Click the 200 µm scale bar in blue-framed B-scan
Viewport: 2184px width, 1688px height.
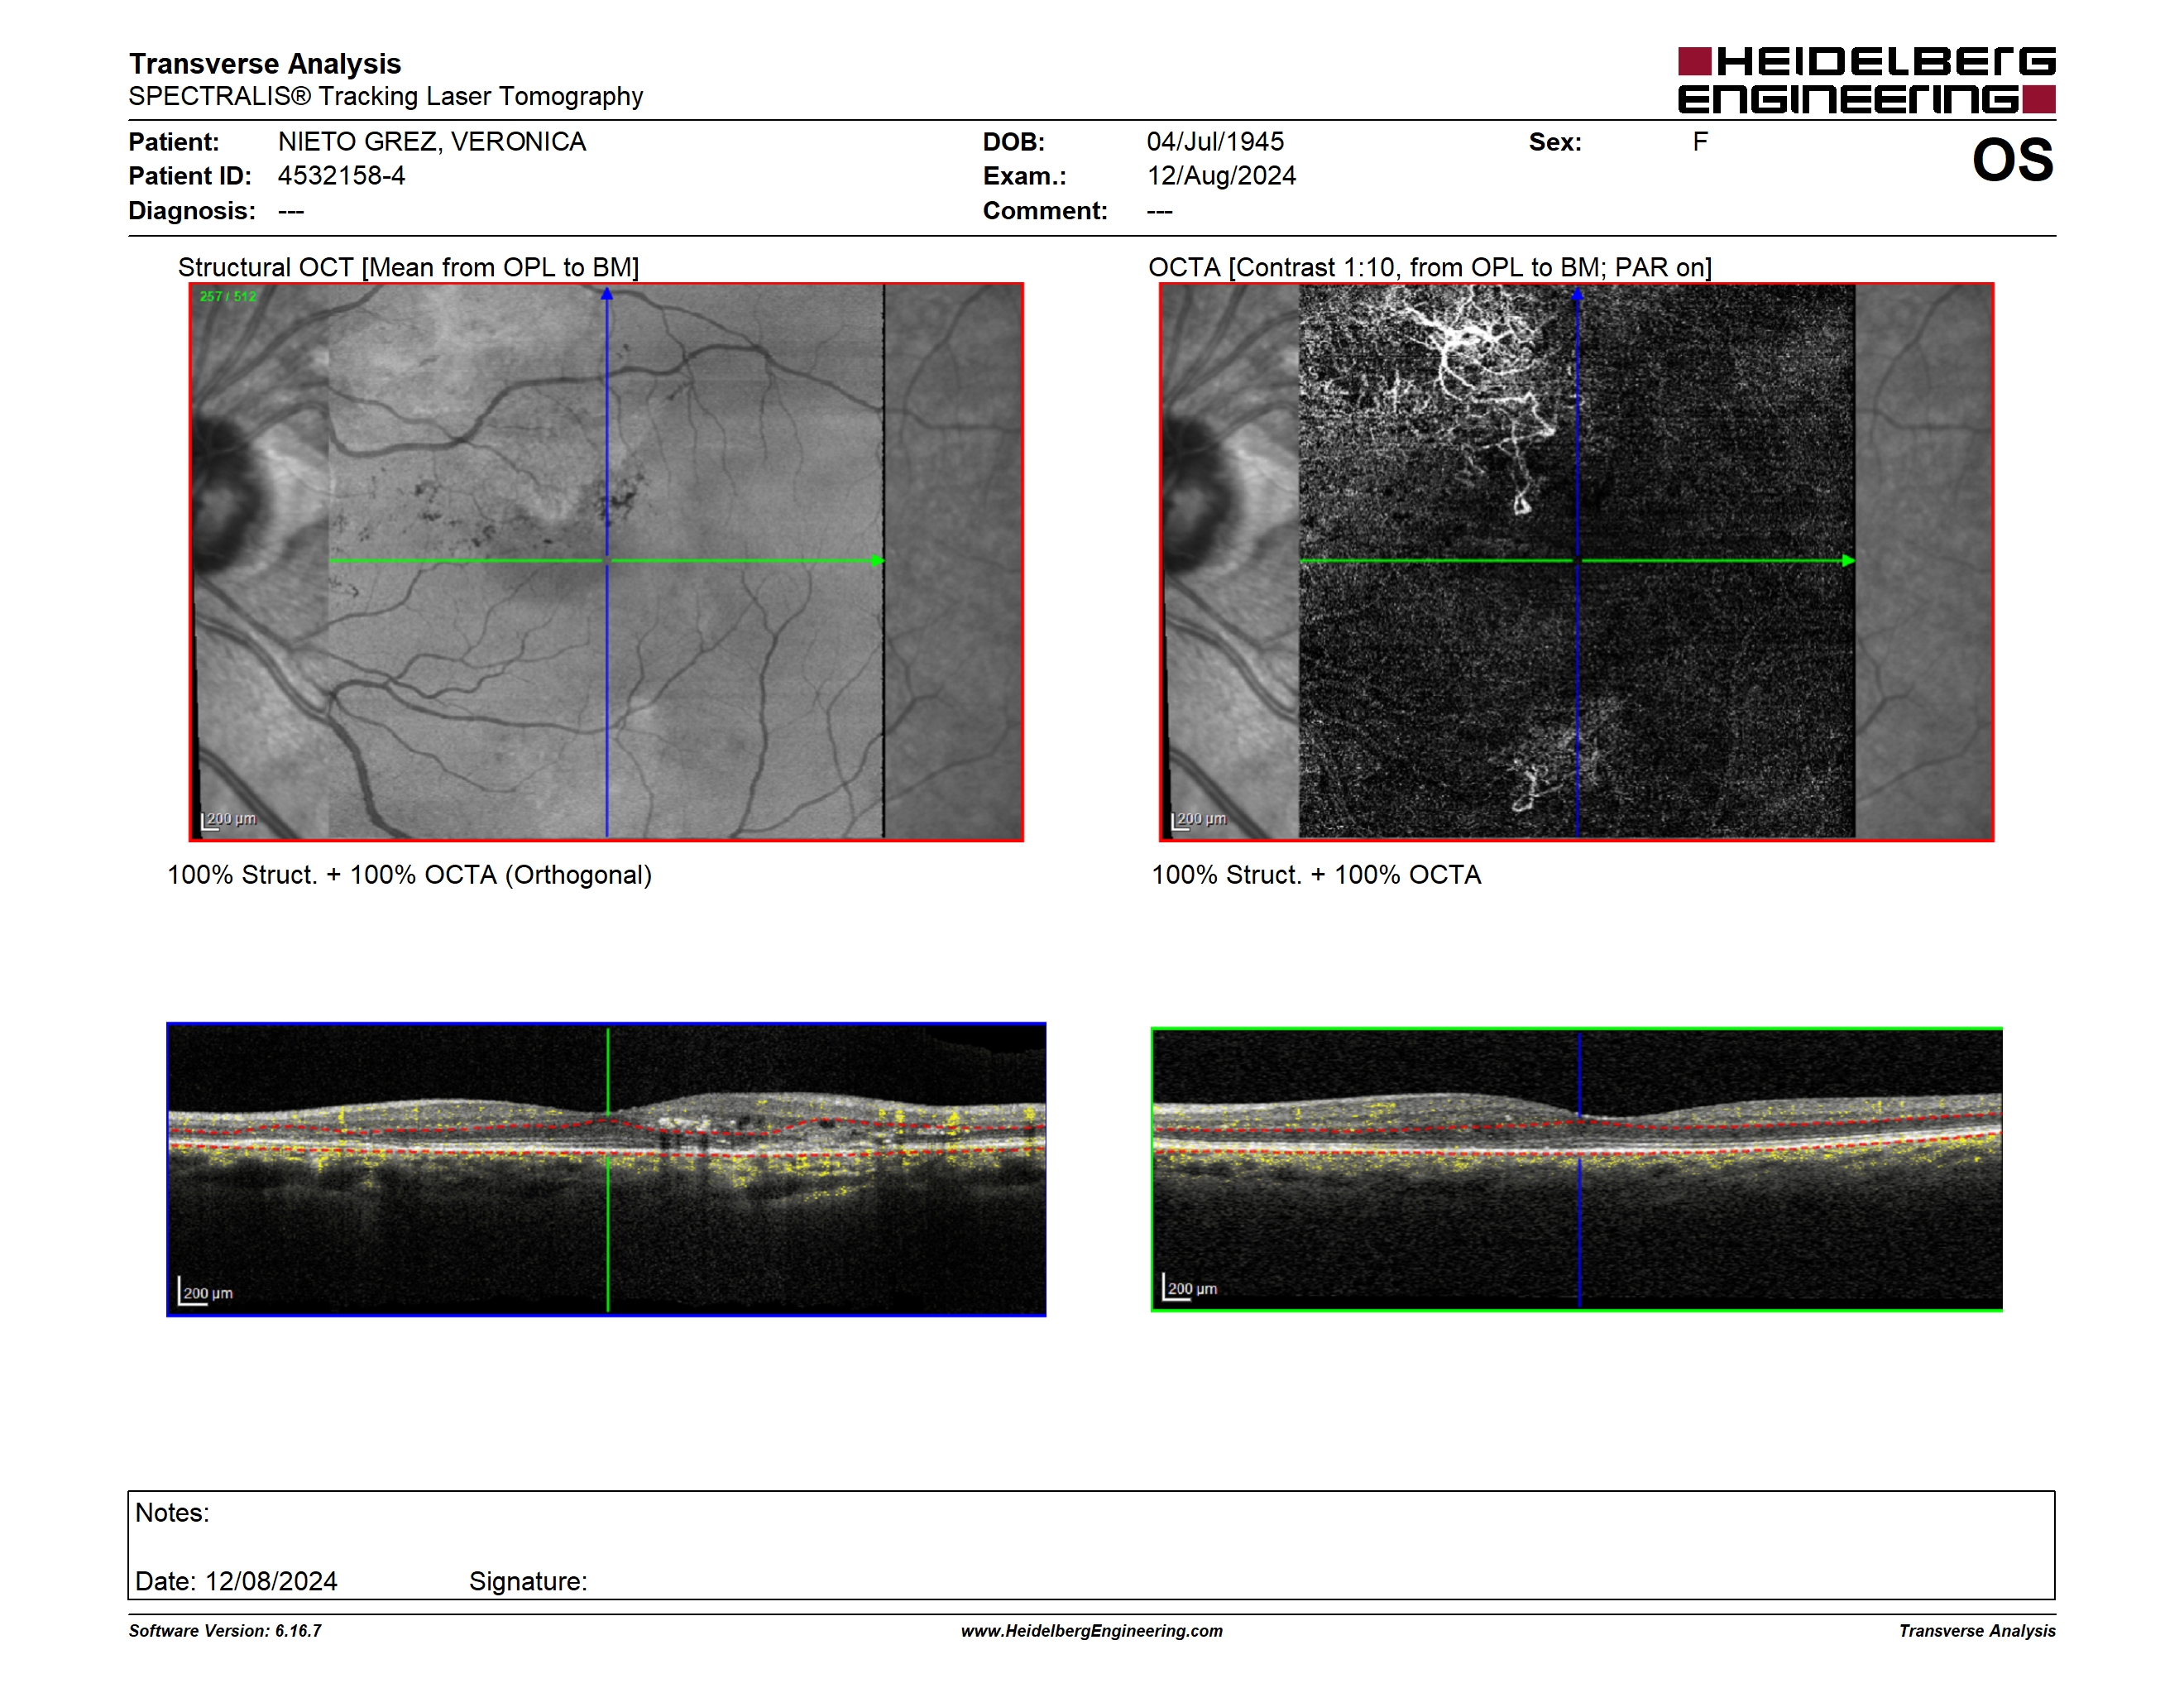click(x=206, y=1292)
